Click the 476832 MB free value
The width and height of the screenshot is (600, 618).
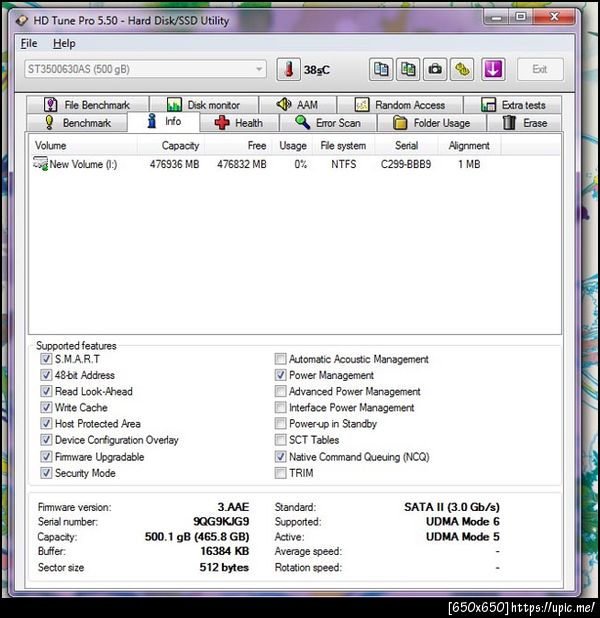(242, 164)
